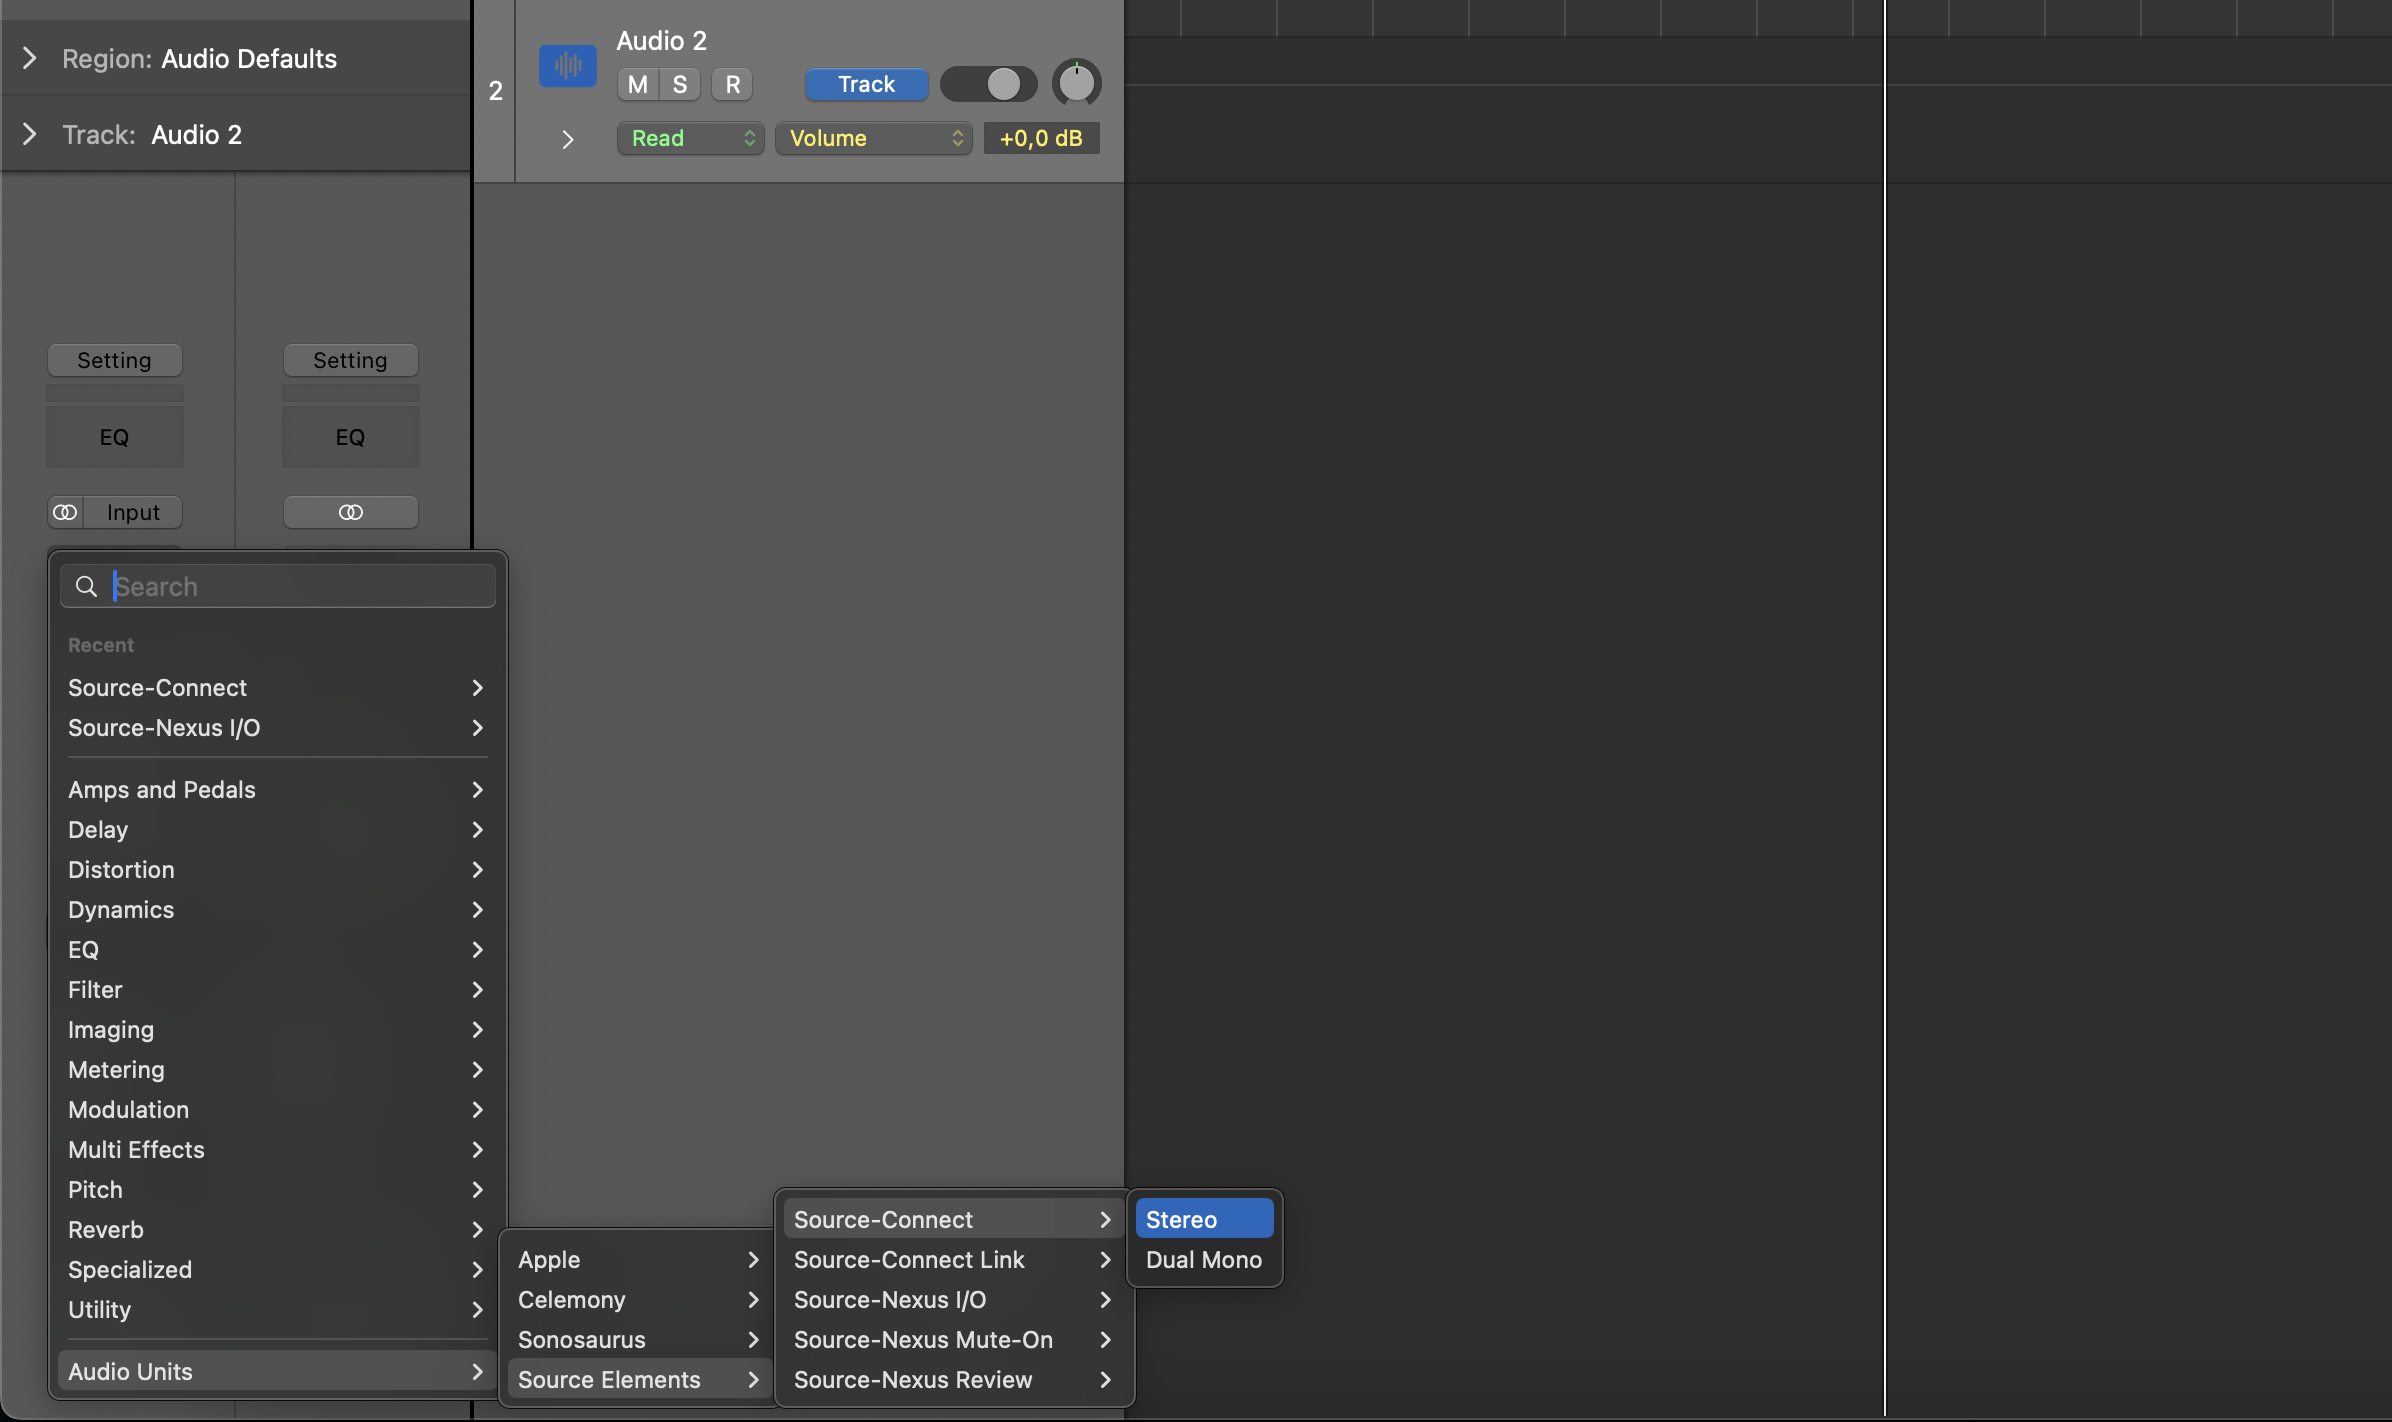Expand the Region Audio Defaults inspector
This screenshot has width=2392, height=1422.
(x=30, y=58)
